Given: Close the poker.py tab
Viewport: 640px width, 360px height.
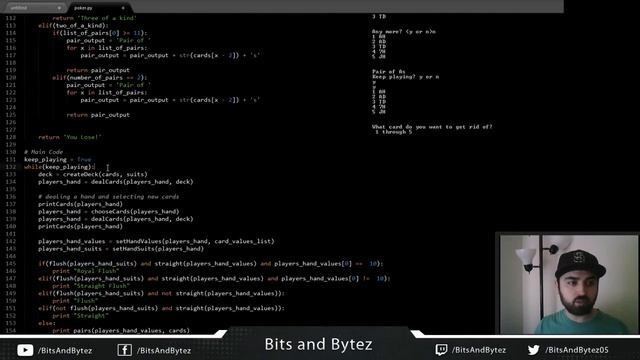Looking at the screenshot, I should point(123,8).
